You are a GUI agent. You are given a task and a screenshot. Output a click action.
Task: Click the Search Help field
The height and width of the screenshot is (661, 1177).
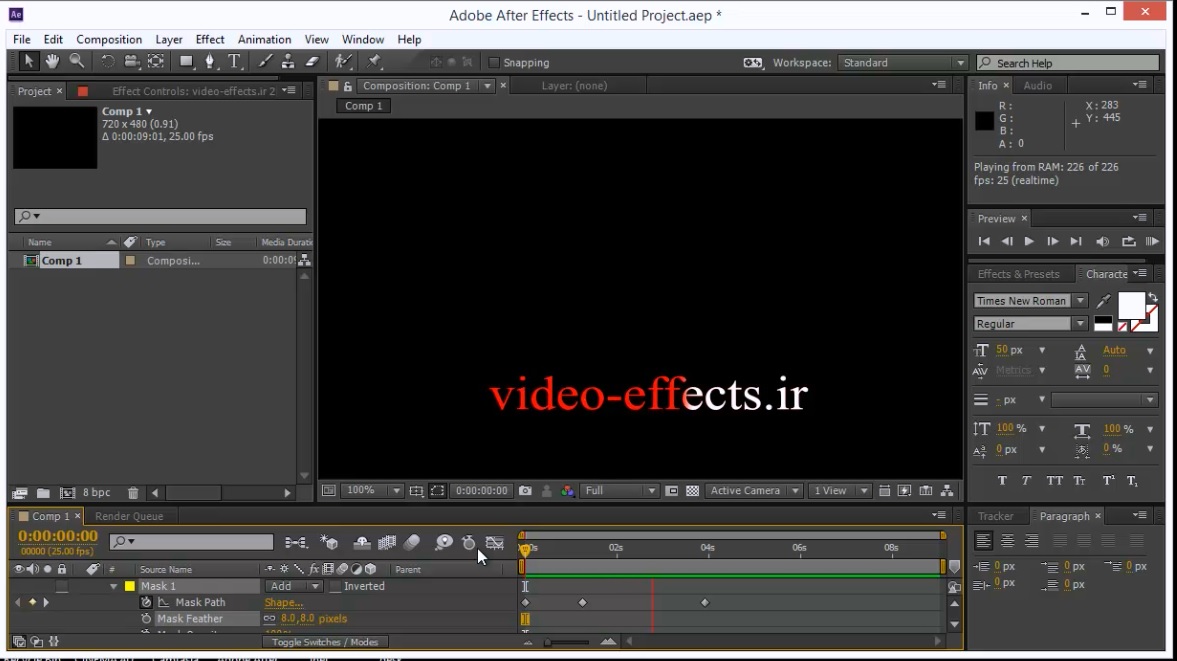[1068, 63]
